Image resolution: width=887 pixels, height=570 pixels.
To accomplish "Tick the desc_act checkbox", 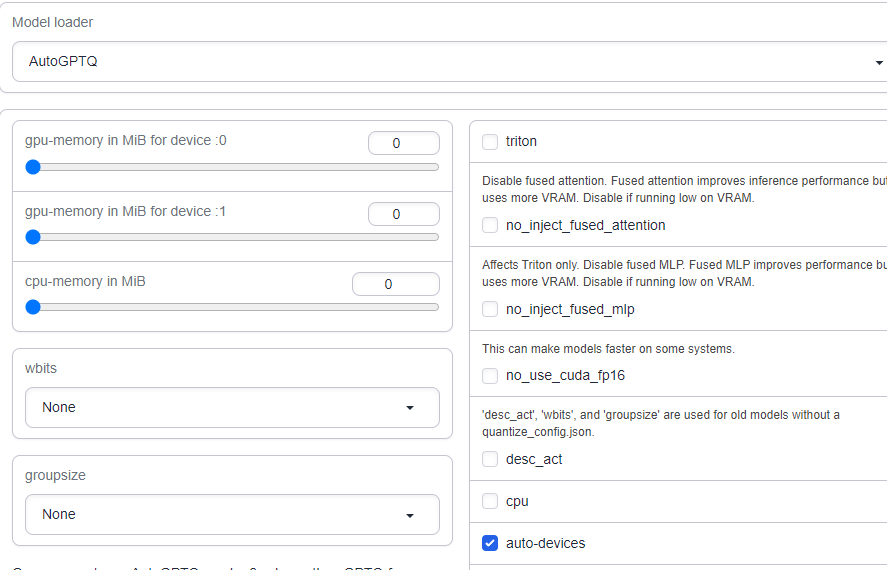I will point(490,460).
